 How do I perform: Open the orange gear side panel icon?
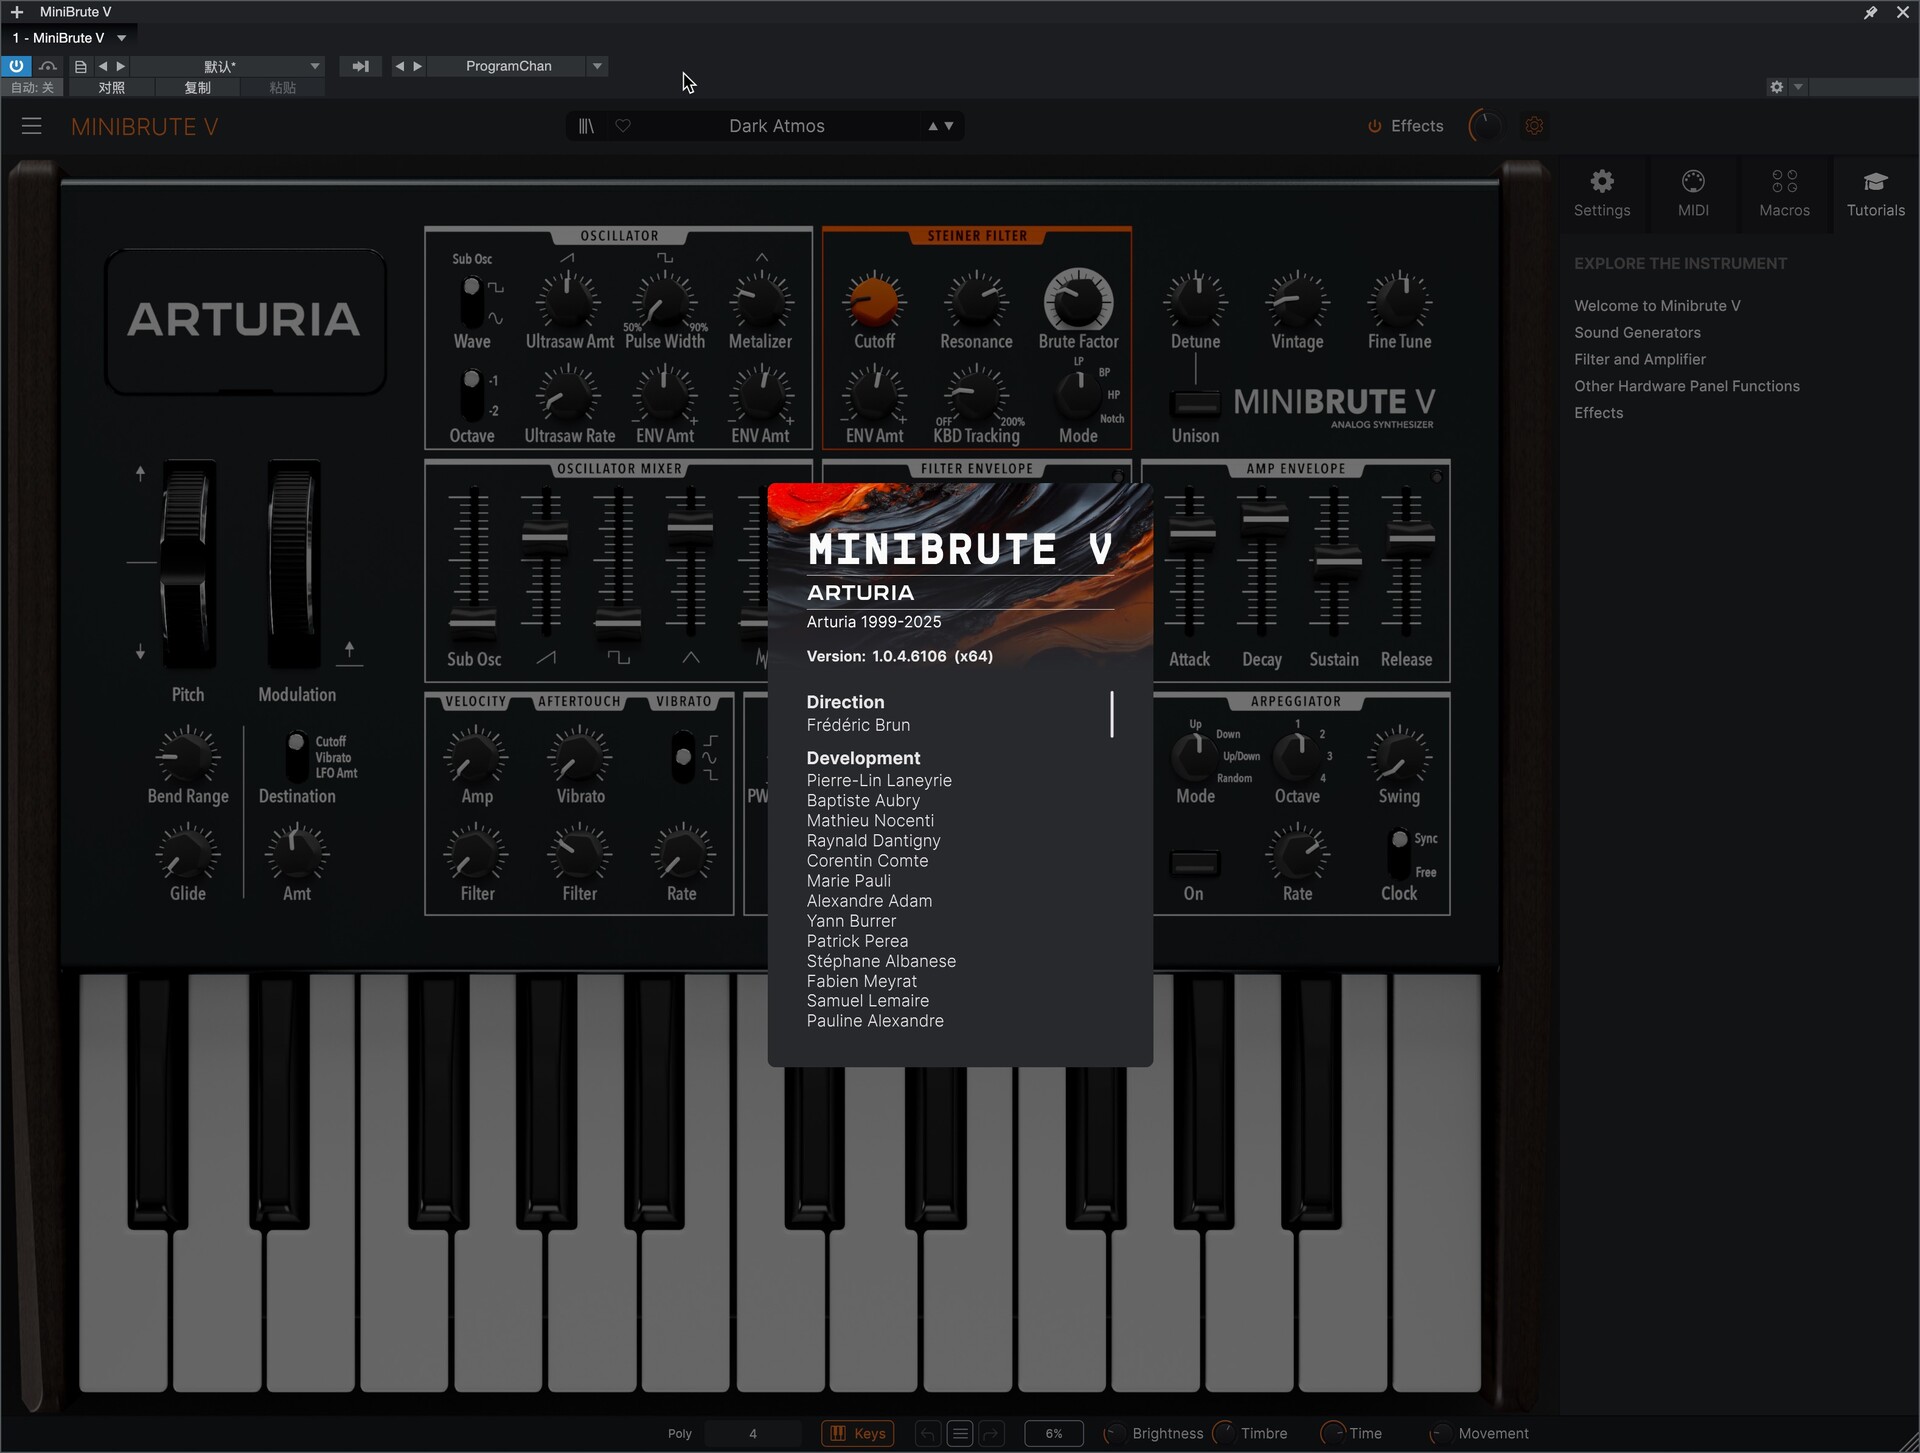point(1534,126)
